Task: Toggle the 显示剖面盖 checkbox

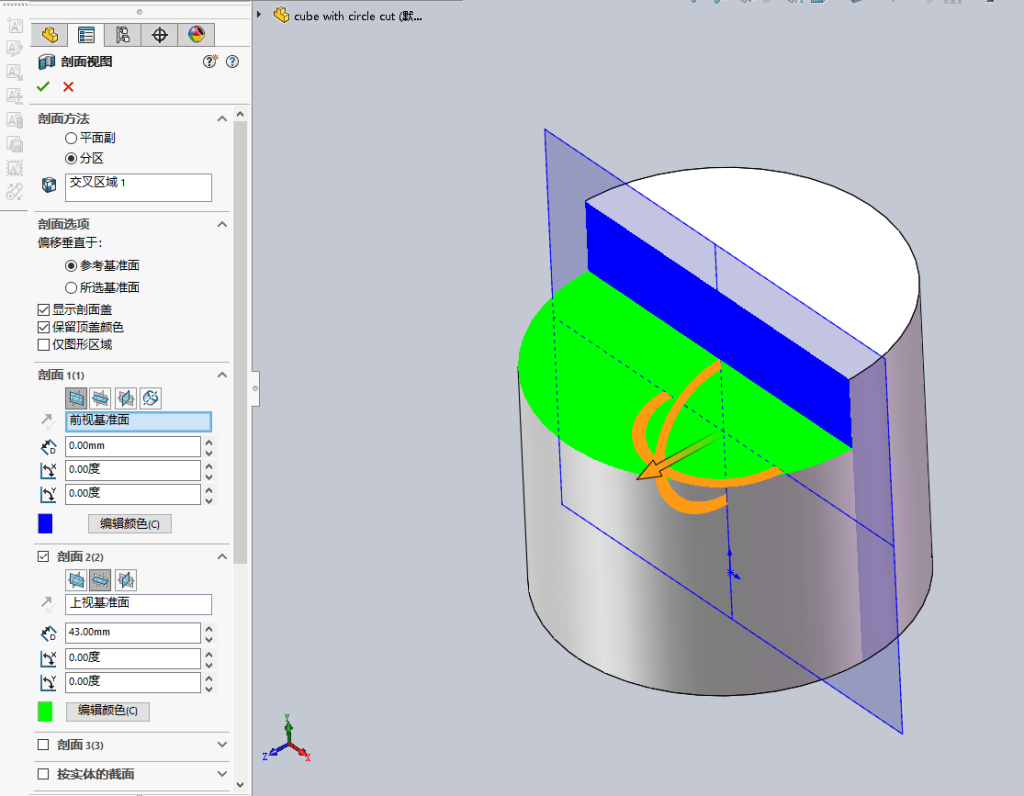Action: [x=44, y=310]
